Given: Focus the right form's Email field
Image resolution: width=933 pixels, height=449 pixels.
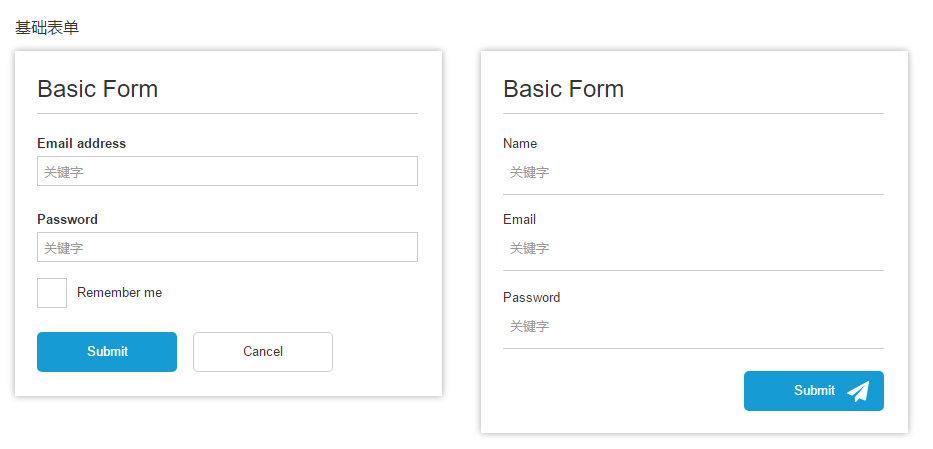Looking at the screenshot, I should click(693, 248).
